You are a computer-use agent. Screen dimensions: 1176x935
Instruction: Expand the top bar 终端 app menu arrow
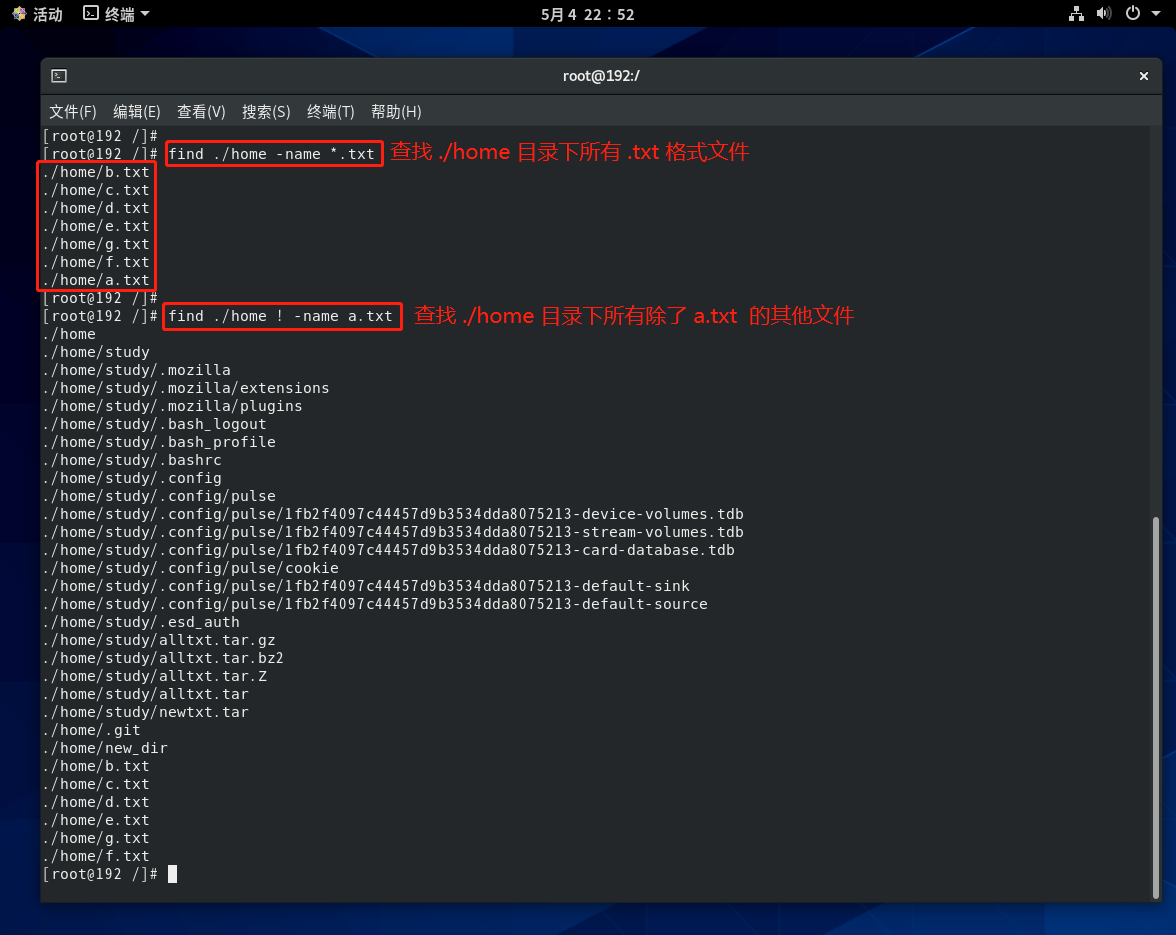click(145, 14)
